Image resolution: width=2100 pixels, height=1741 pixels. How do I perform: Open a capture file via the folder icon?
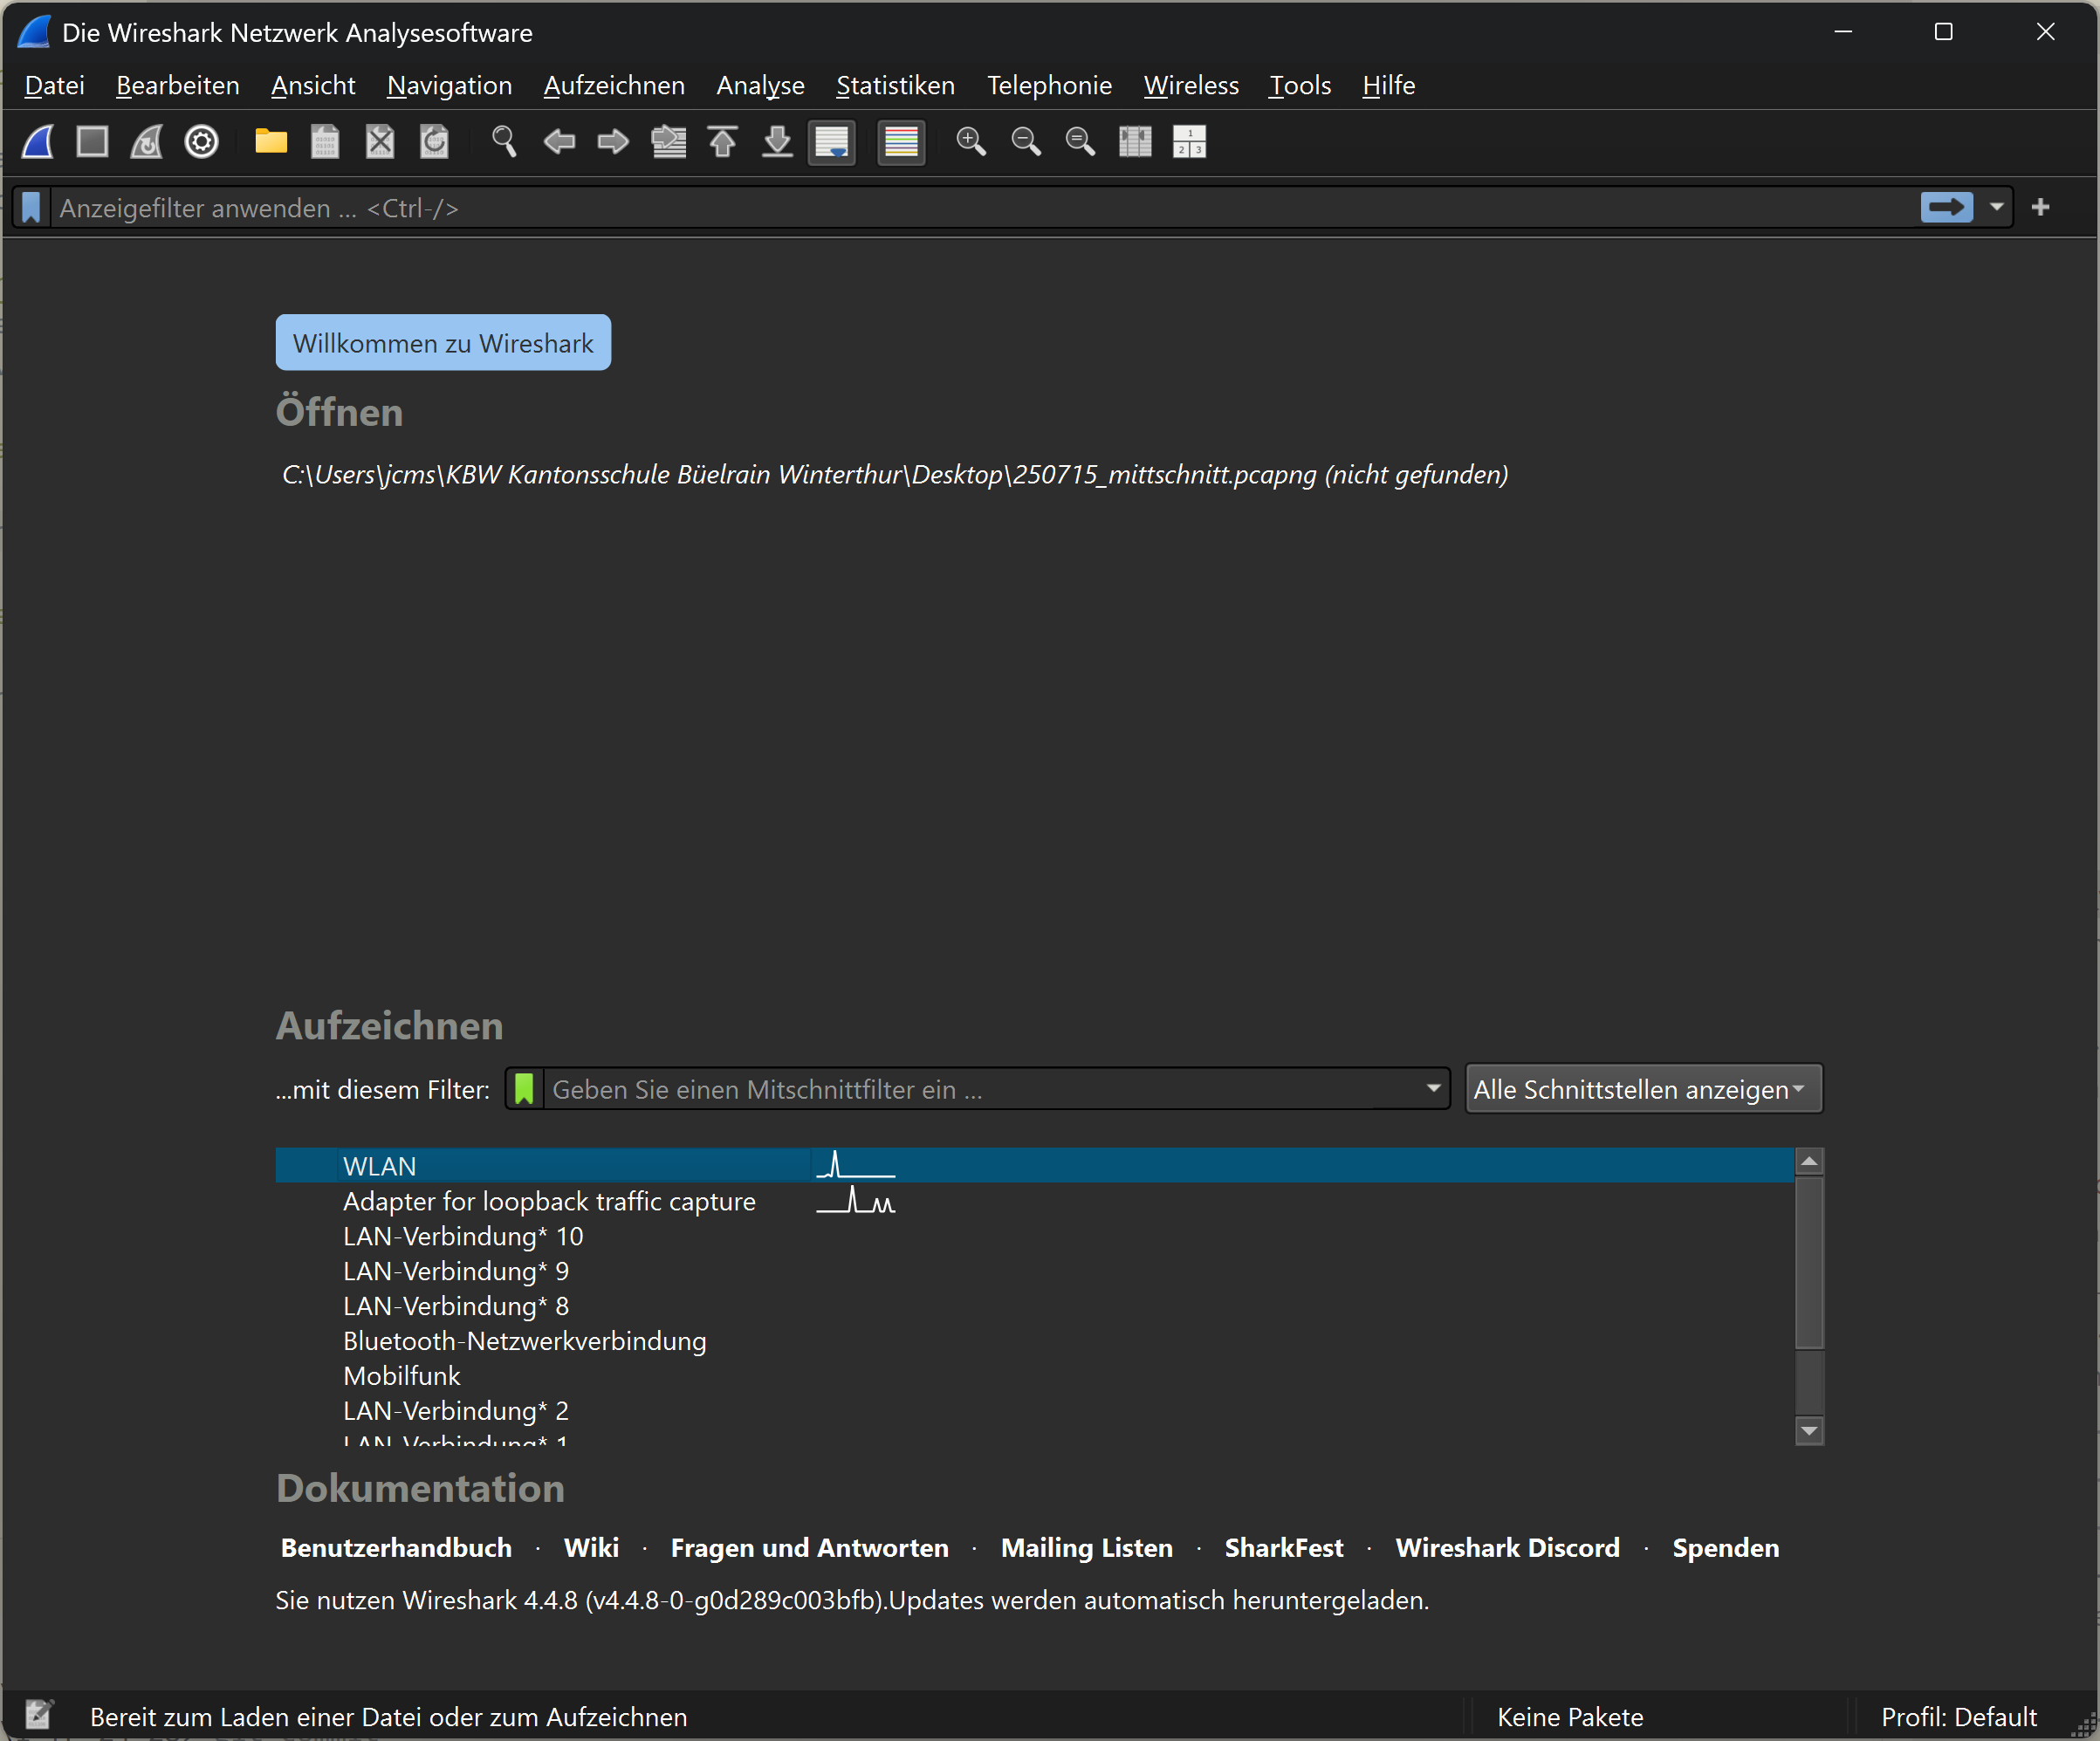pos(271,142)
